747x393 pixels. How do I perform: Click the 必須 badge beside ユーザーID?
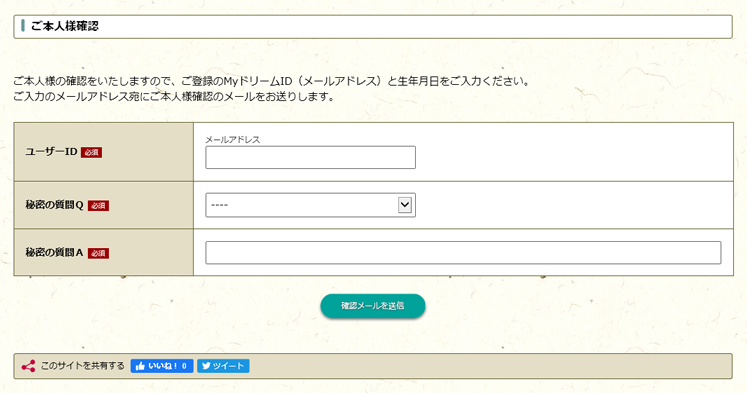pos(91,152)
